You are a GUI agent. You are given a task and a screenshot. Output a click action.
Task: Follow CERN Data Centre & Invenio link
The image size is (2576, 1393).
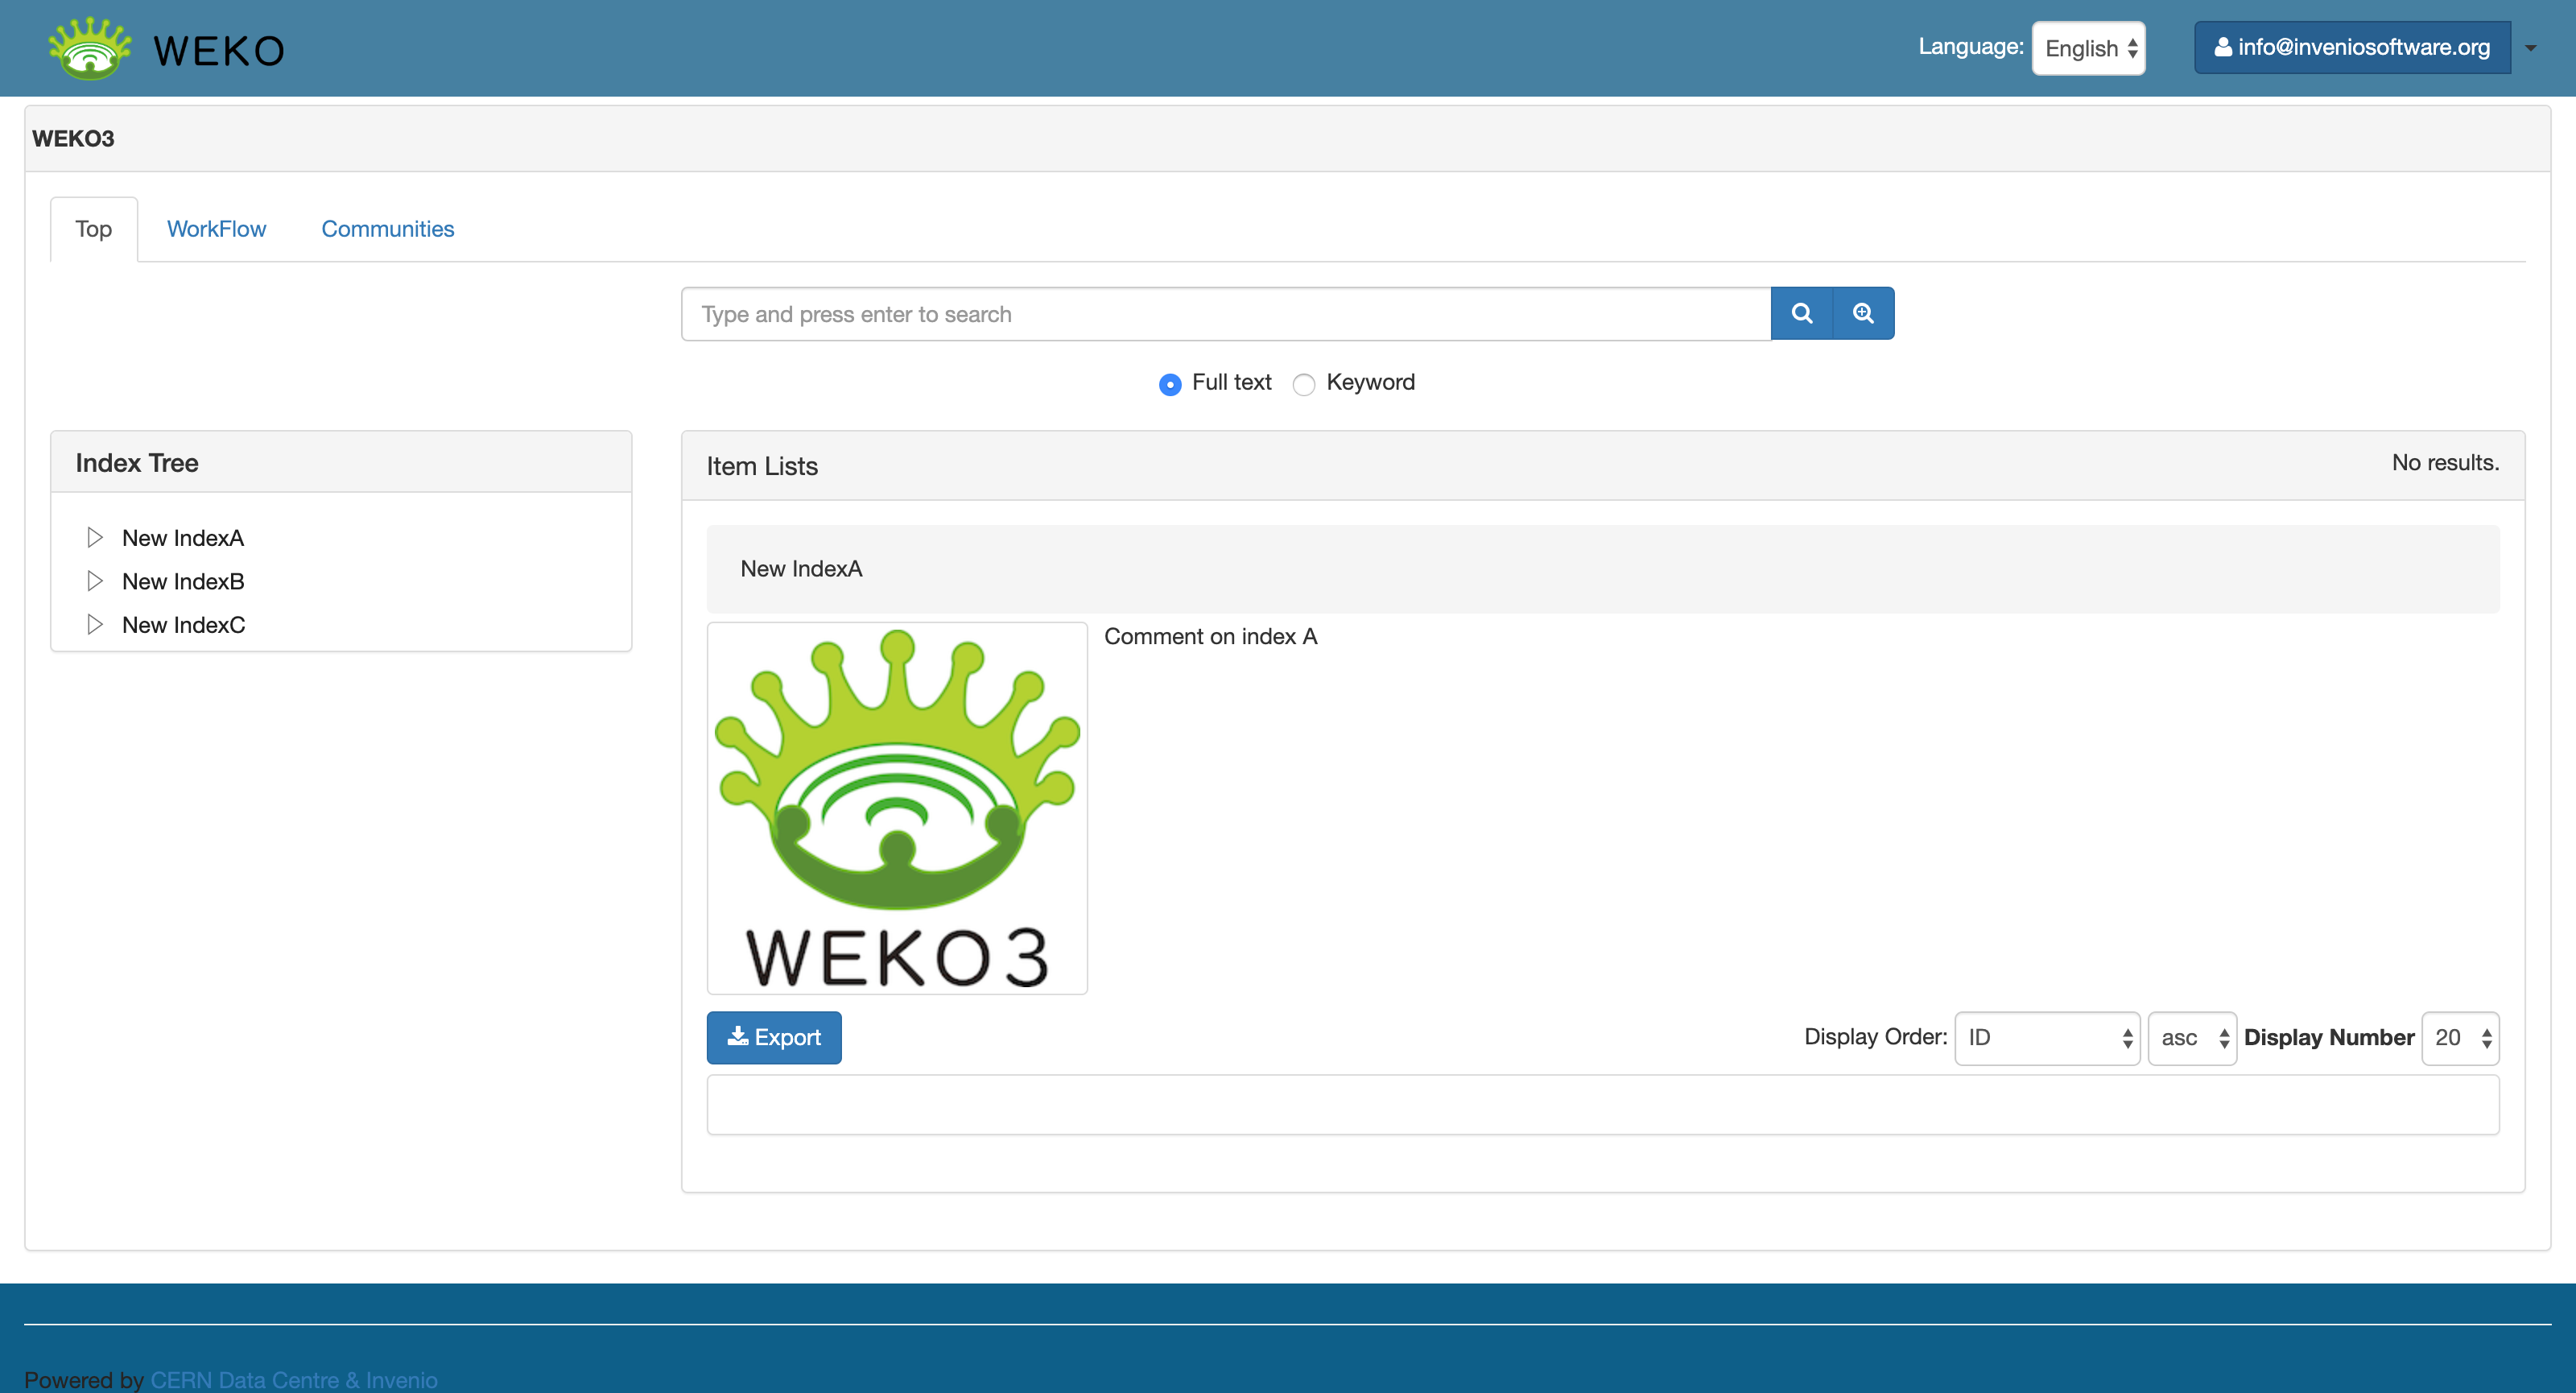(294, 1379)
